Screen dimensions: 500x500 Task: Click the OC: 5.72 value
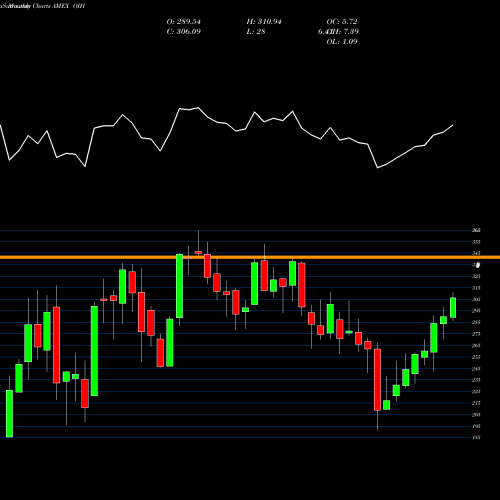342,22
